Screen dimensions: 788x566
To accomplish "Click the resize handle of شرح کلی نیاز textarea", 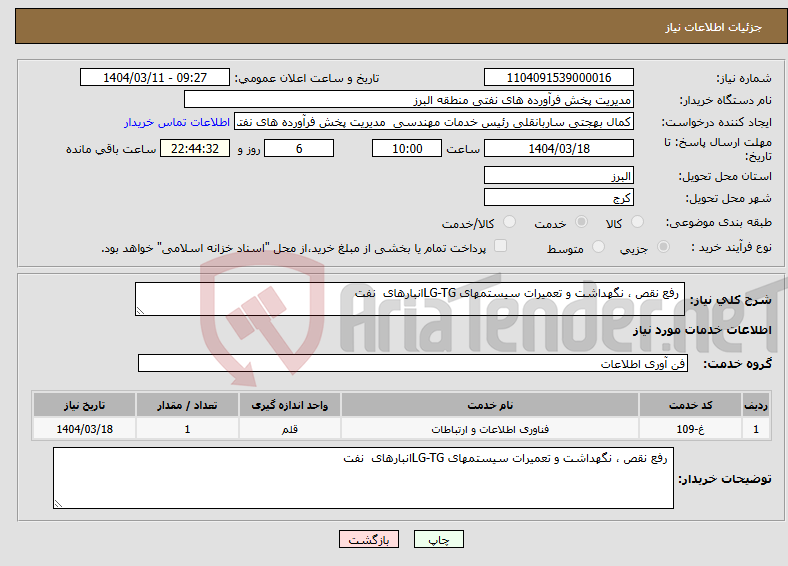I will 140,311.
